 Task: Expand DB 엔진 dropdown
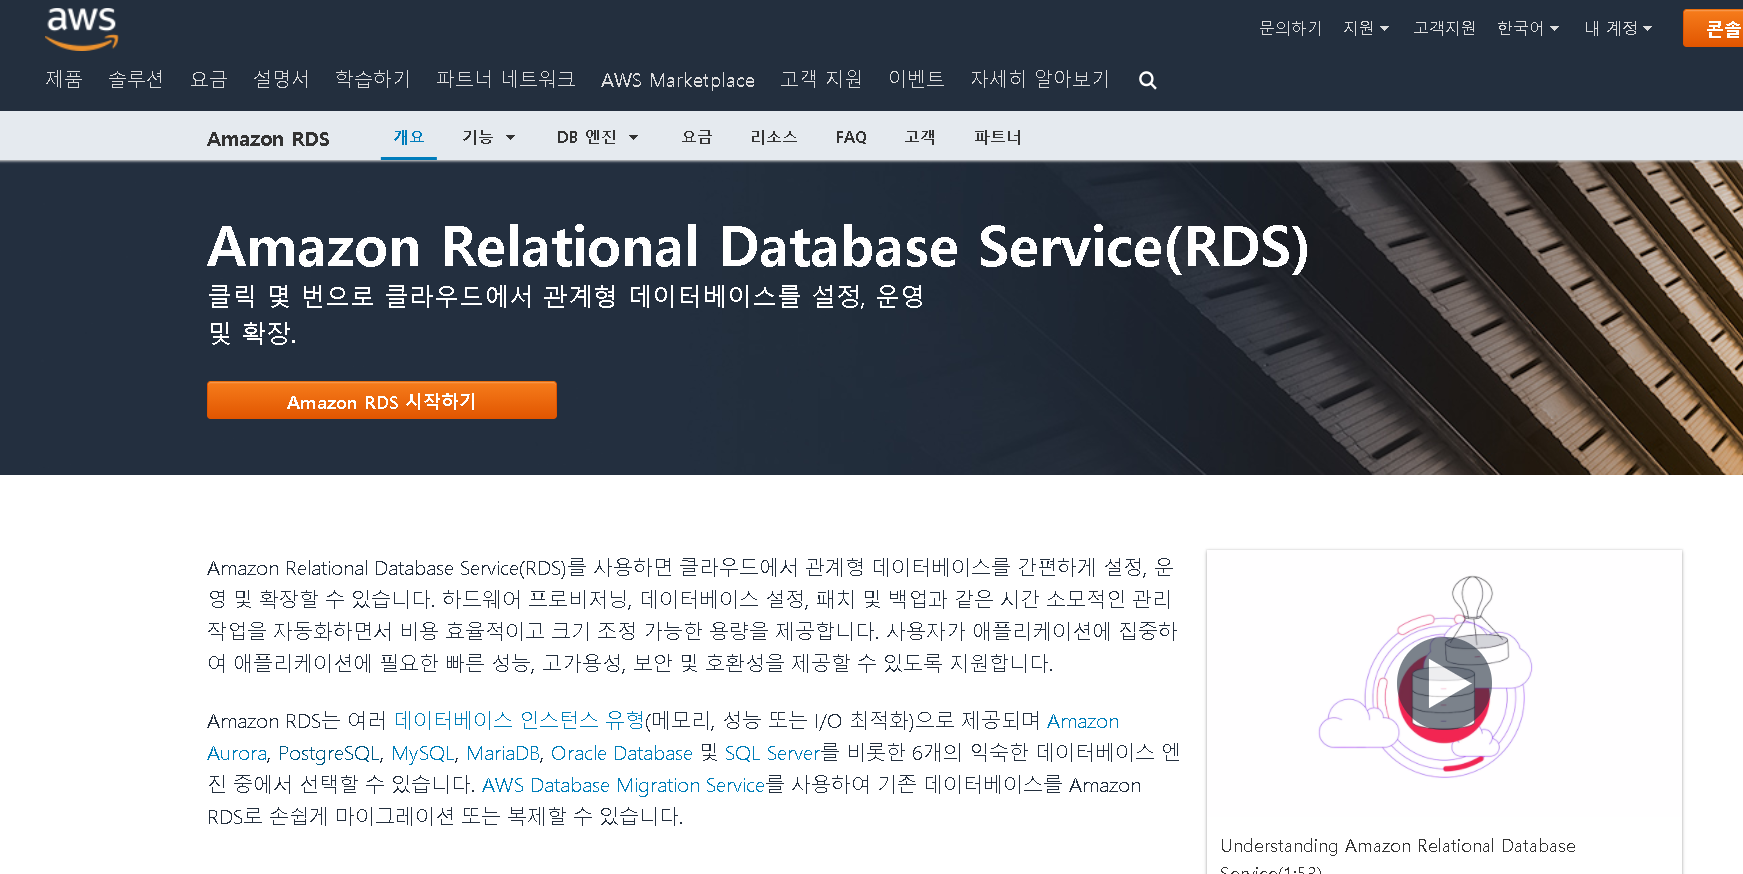coord(597,137)
